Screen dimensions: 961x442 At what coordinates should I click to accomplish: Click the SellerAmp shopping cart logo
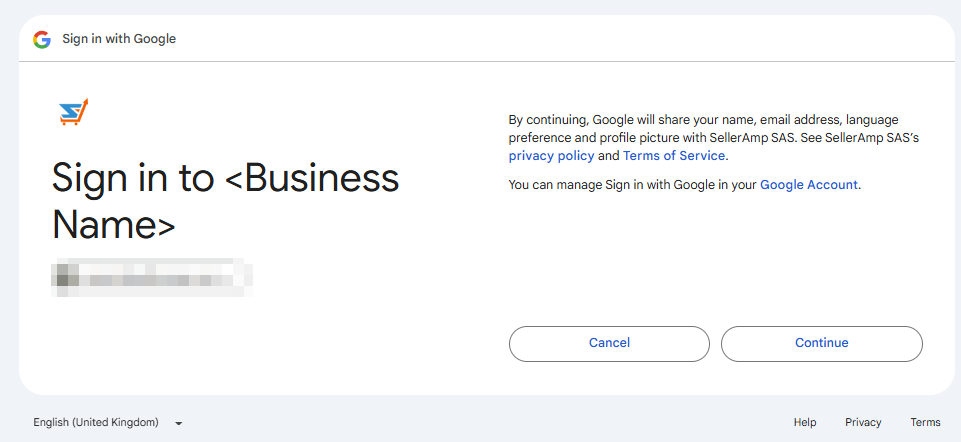[x=74, y=112]
